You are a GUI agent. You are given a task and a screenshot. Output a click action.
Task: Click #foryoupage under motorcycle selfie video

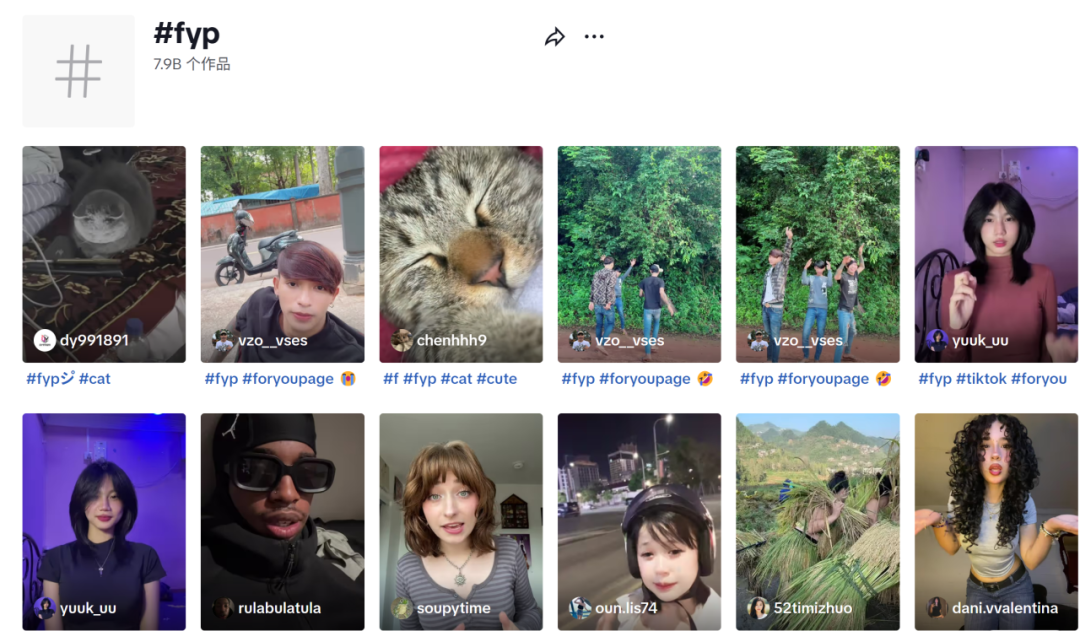(287, 378)
